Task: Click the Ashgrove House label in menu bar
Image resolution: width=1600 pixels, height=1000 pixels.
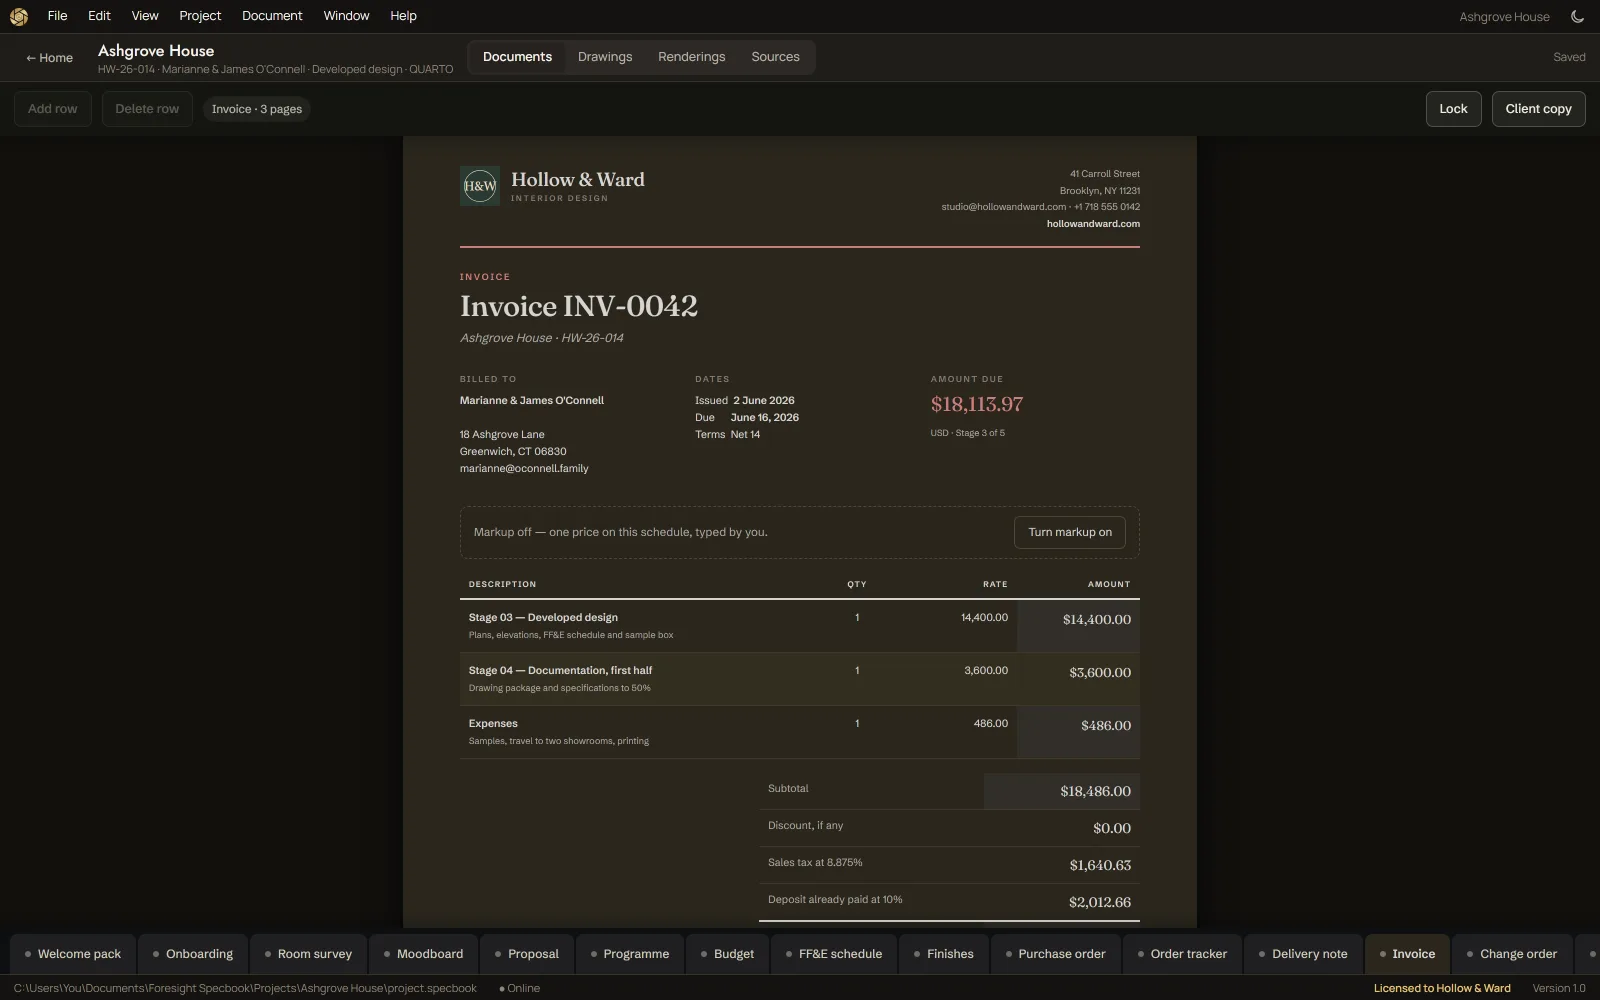Action: pyautogui.click(x=1504, y=17)
